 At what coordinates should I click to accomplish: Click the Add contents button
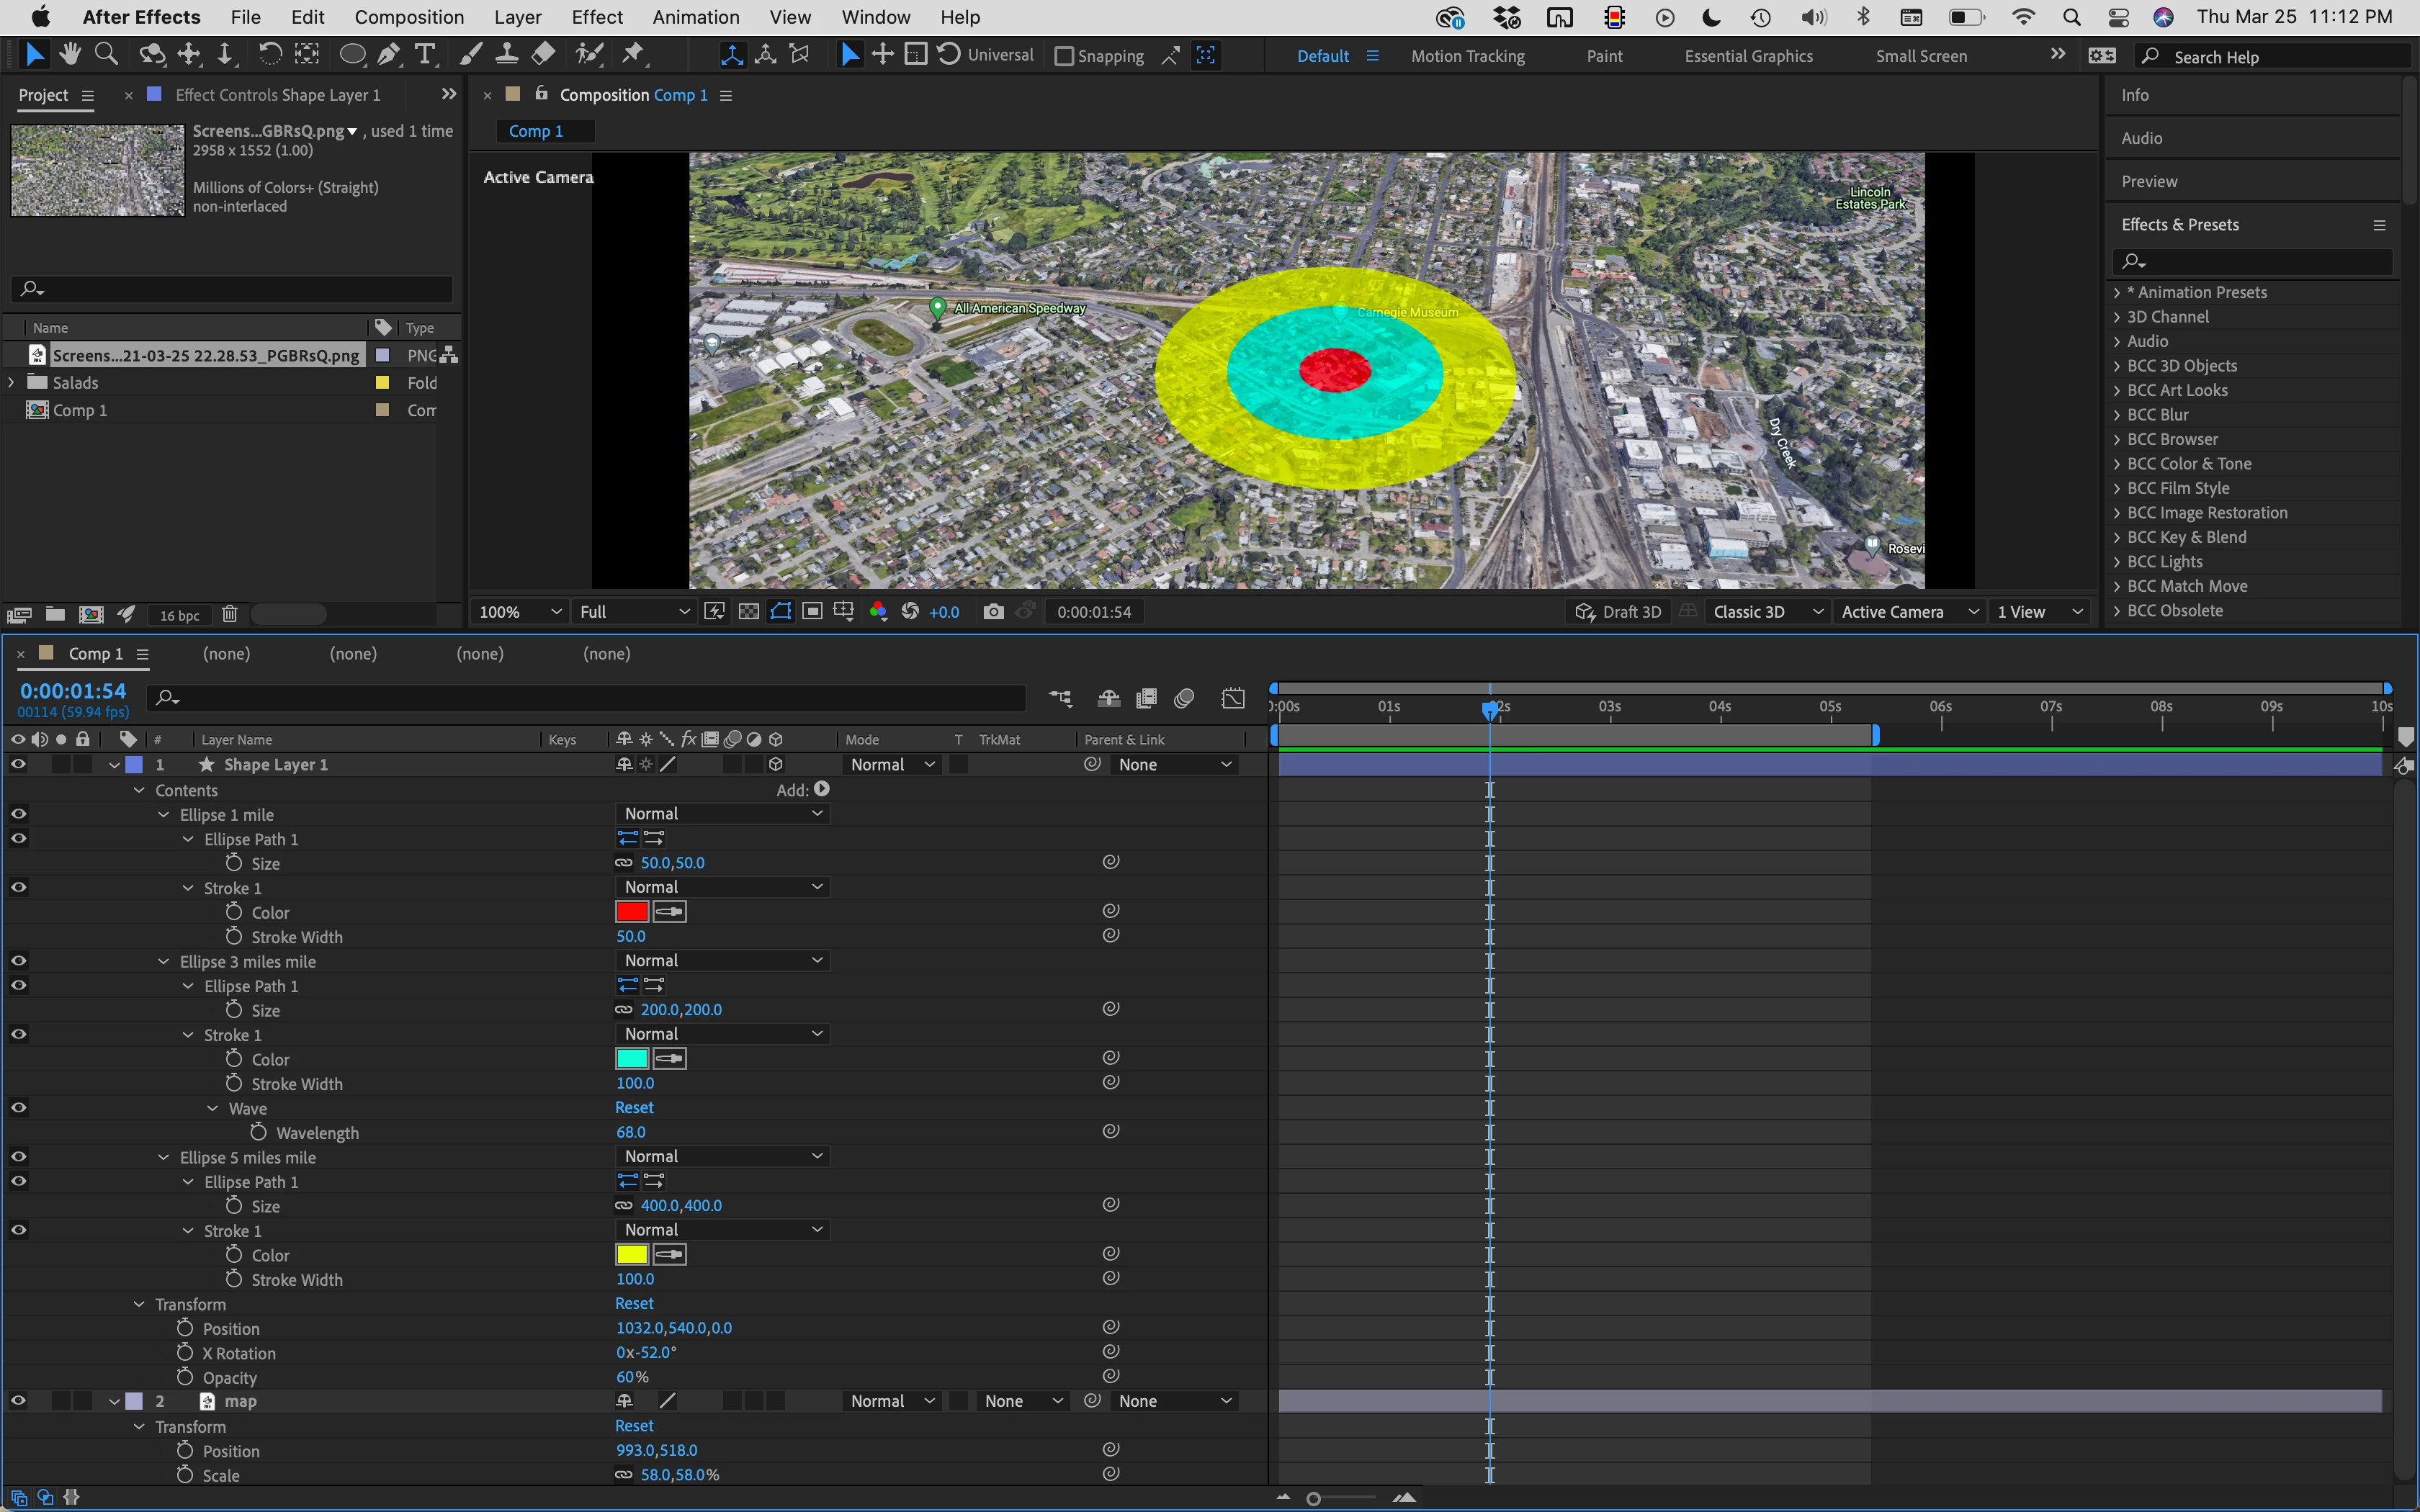point(821,789)
